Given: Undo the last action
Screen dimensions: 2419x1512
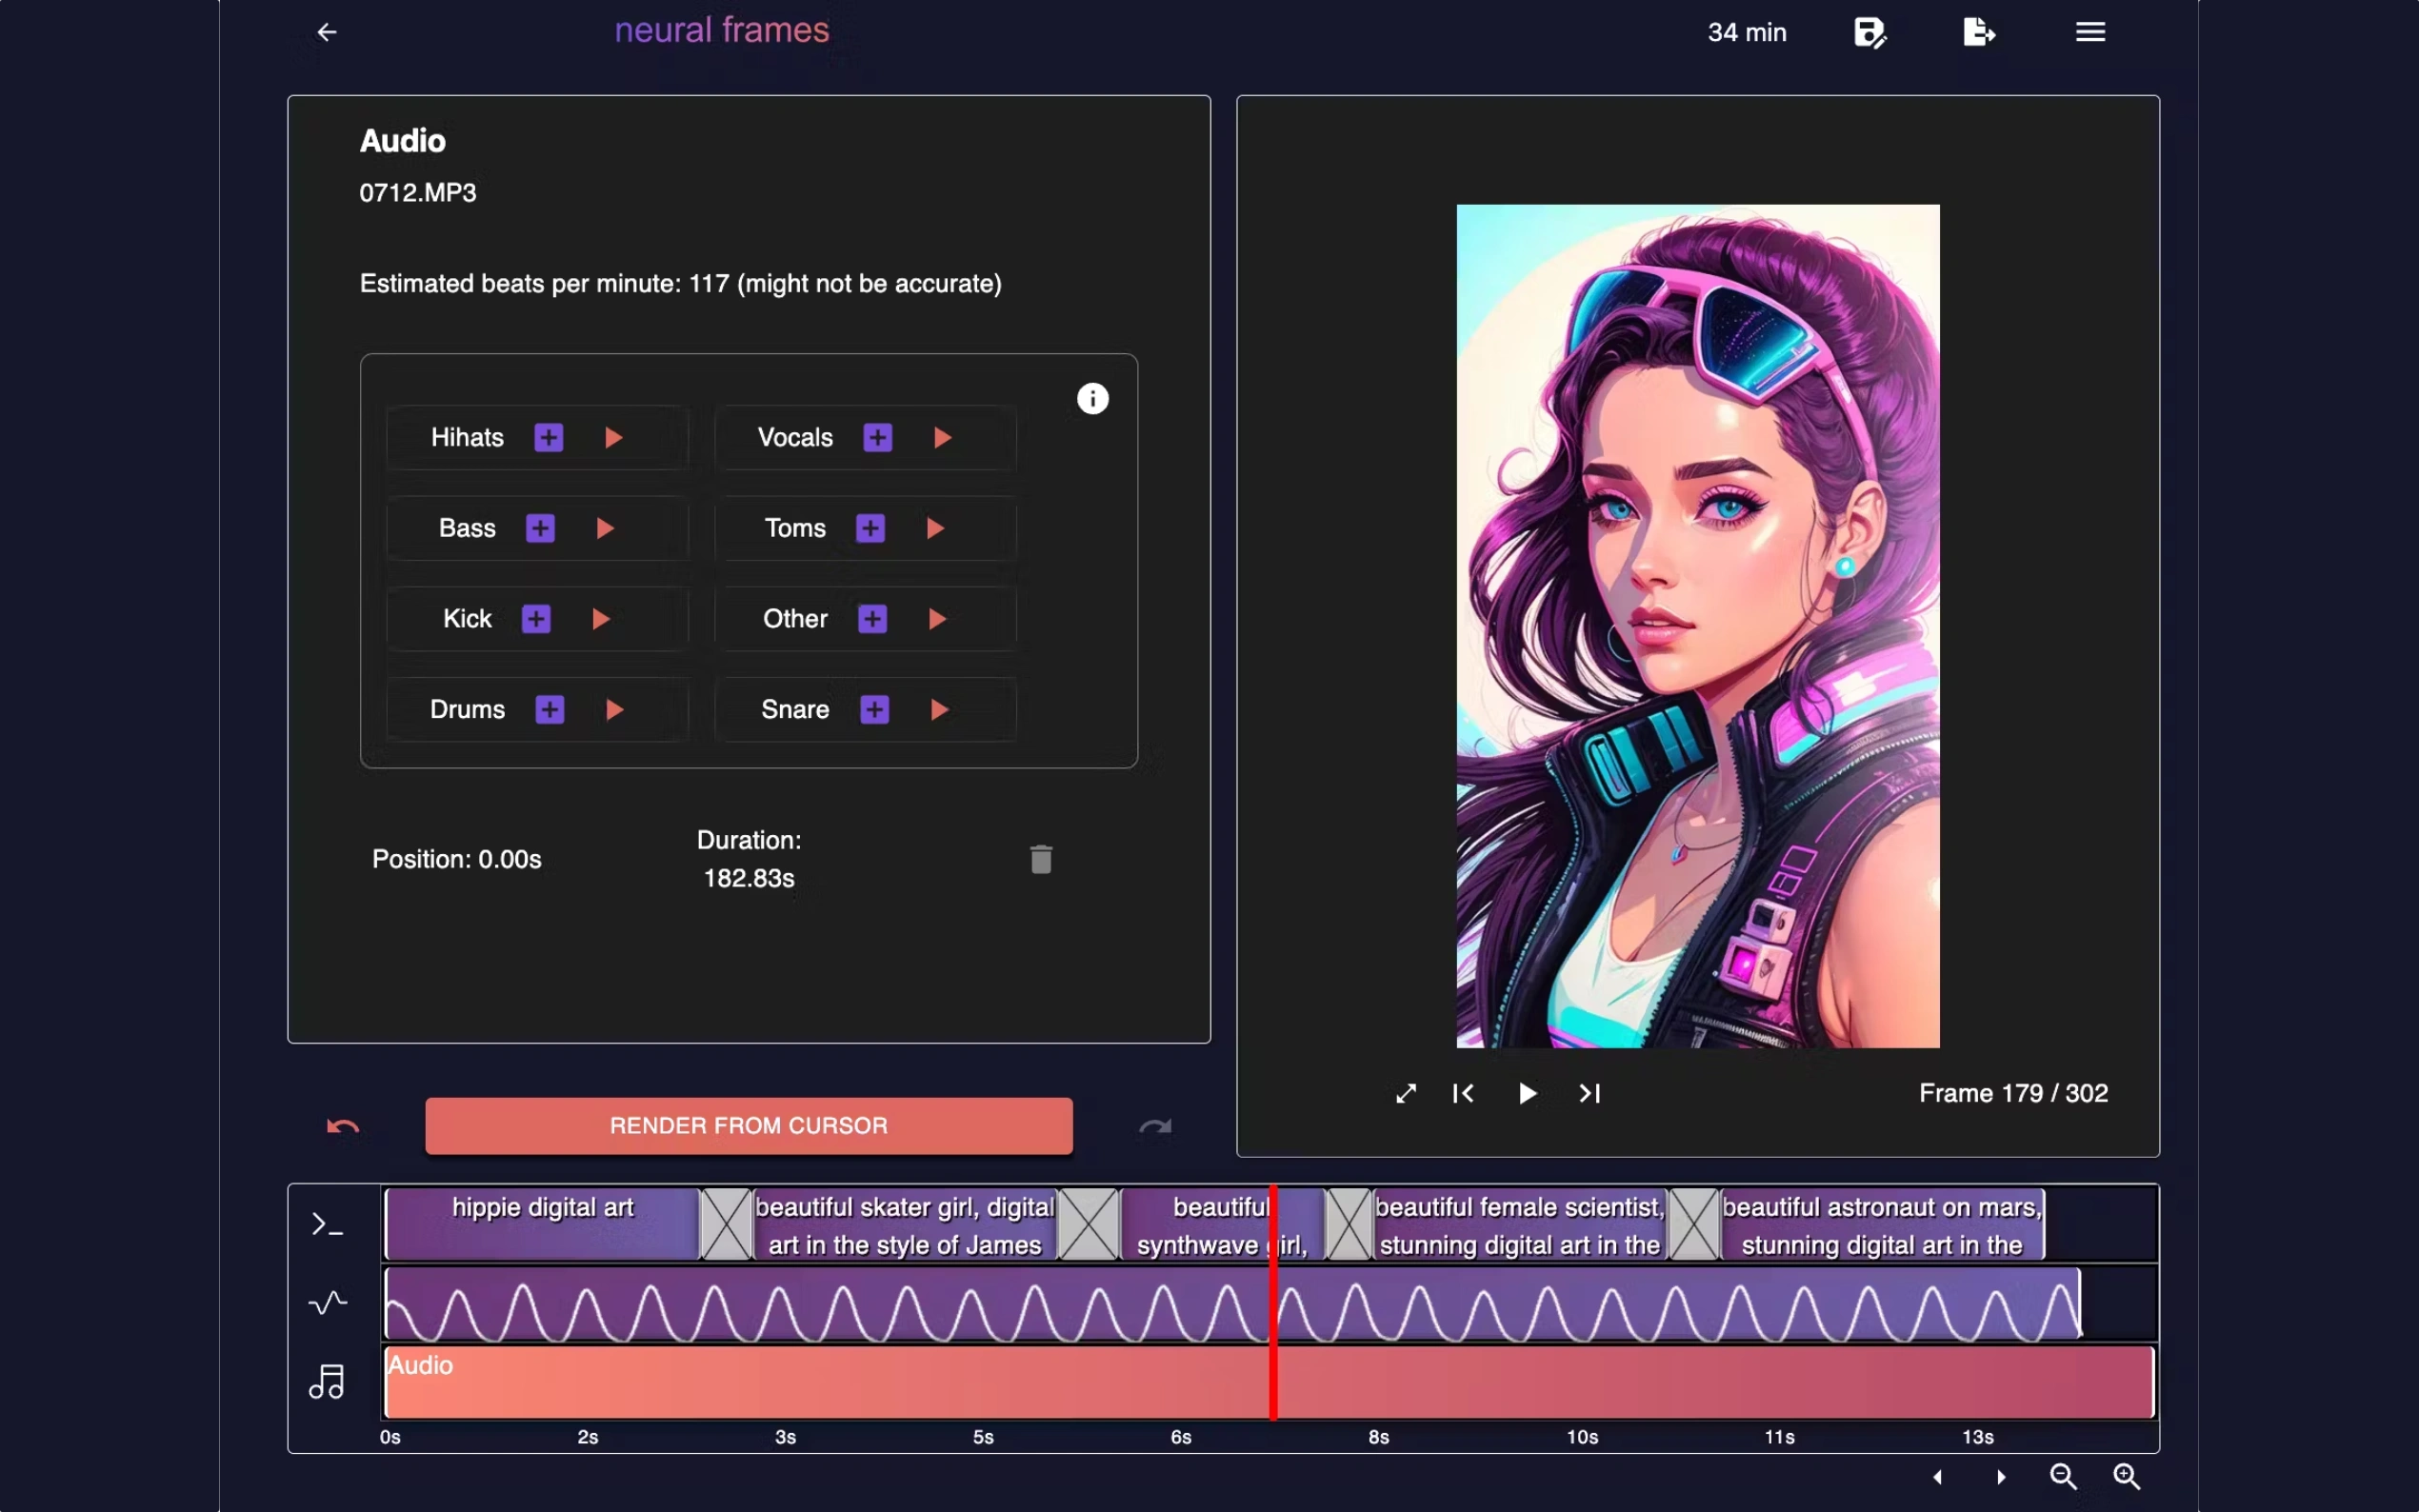Looking at the screenshot, I should (x=341, y=1125).
